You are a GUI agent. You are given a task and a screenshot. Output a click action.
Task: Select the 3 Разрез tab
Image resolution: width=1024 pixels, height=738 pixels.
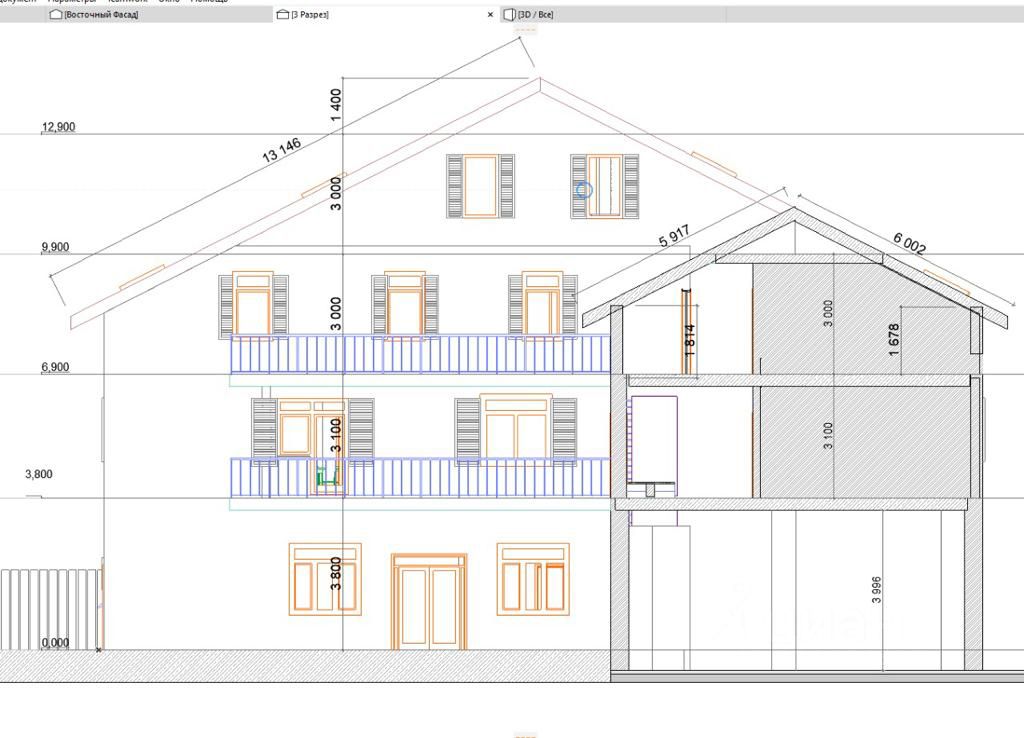click(x=385, y=14)
